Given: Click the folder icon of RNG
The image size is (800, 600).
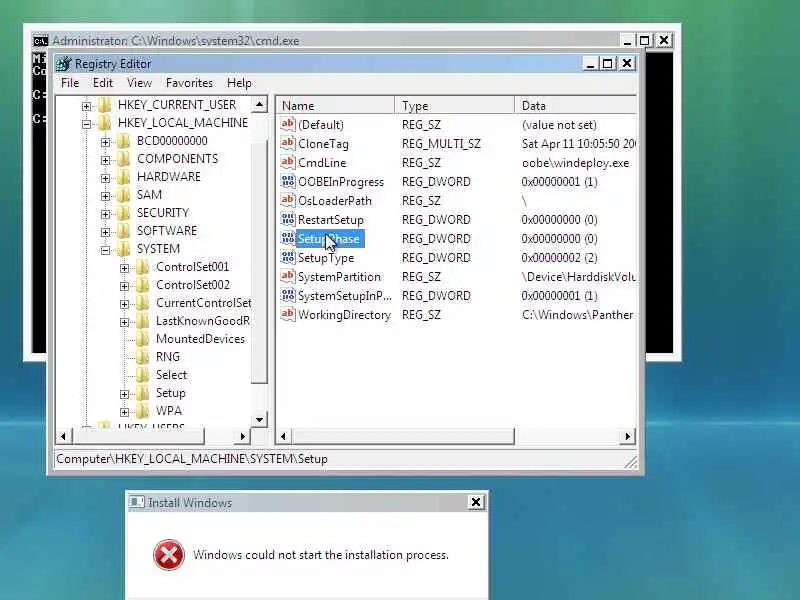Looking at the screenshot, I should pyautogui.click(x=143, y=357).
